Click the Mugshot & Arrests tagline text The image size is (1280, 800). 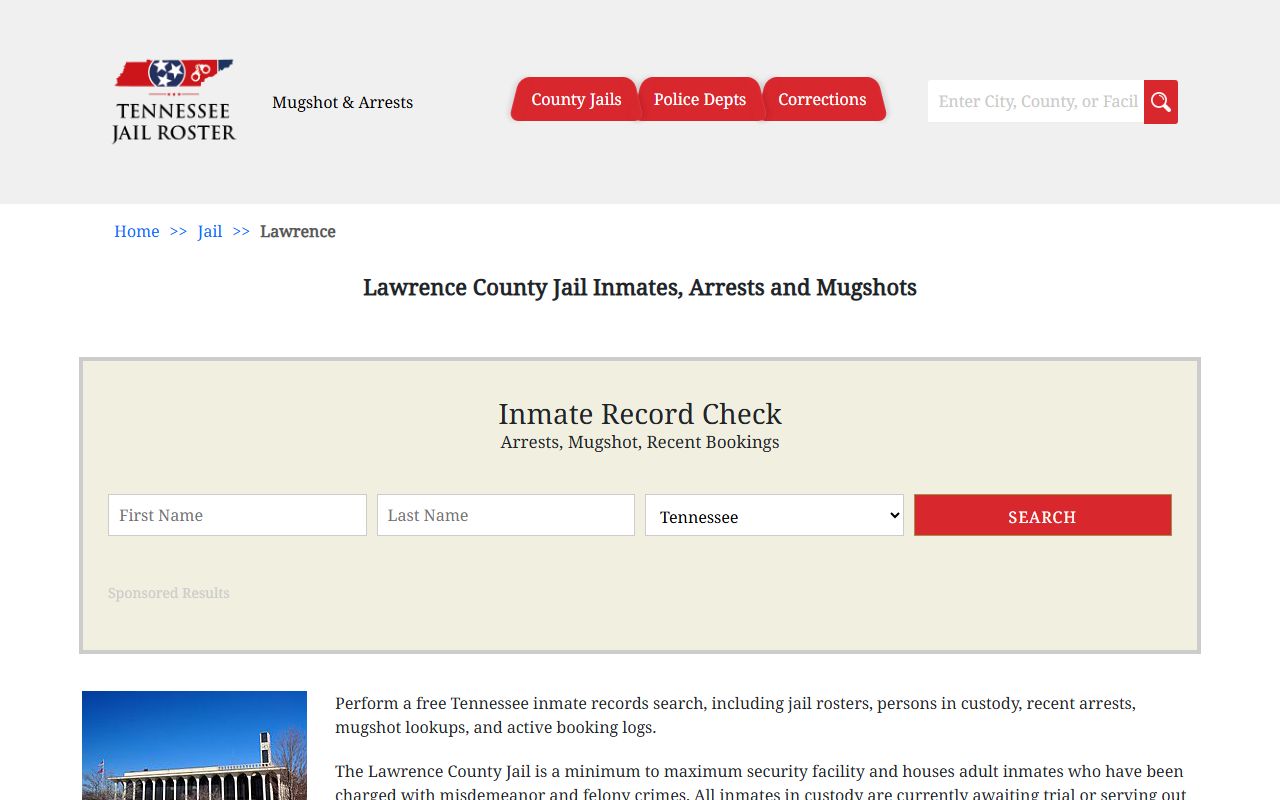[343, 102]
